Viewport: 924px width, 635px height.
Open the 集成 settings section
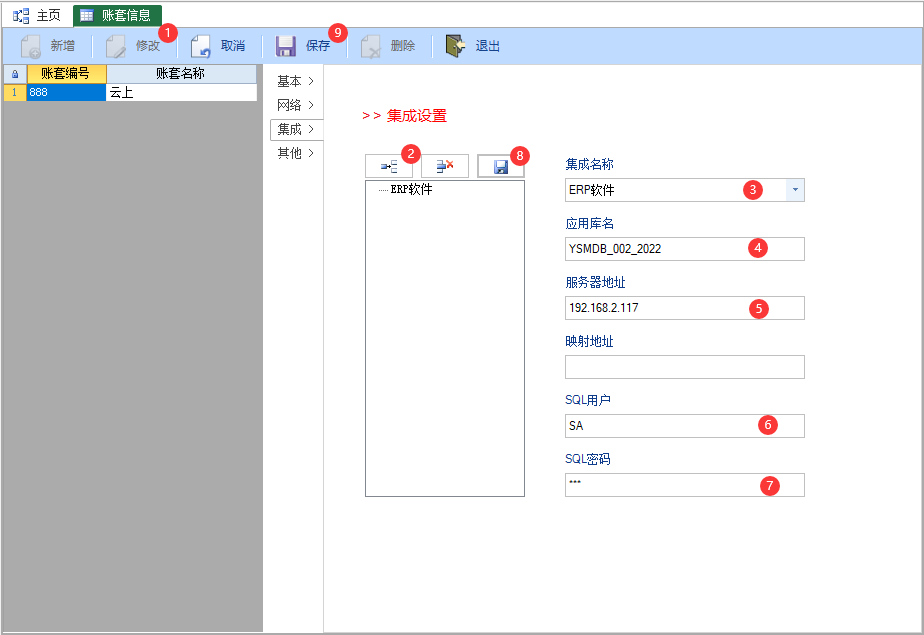296,130
